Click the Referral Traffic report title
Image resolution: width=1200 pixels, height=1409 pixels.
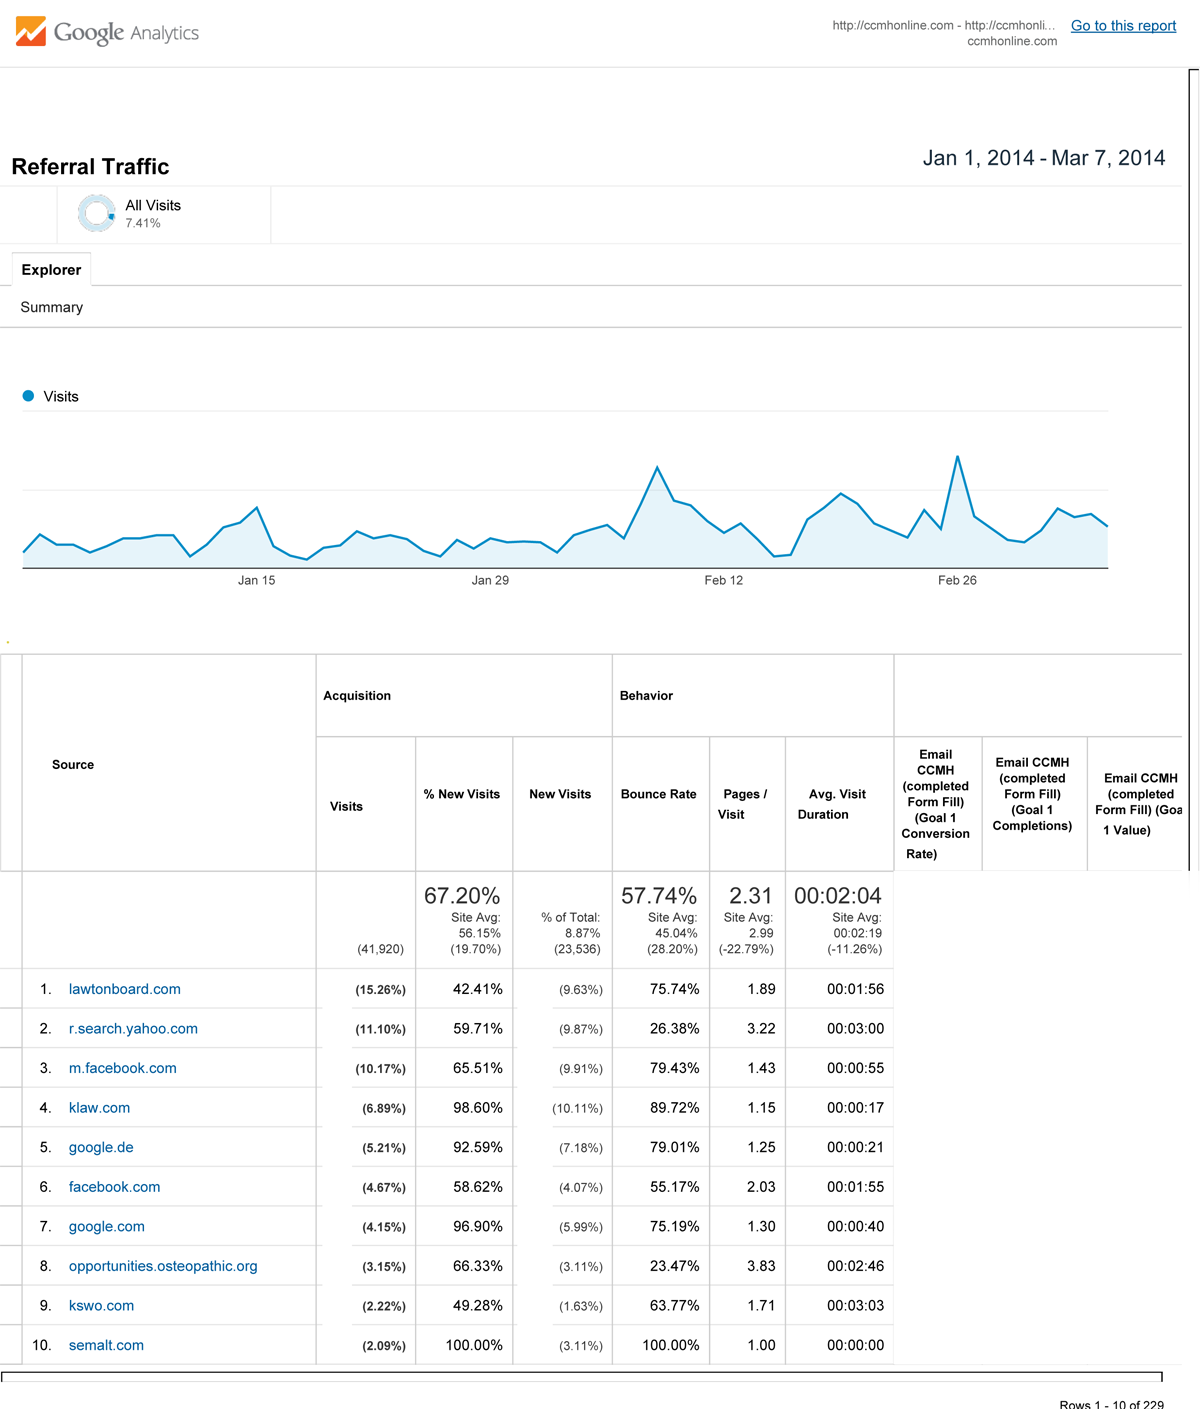(x=90, y=167)
